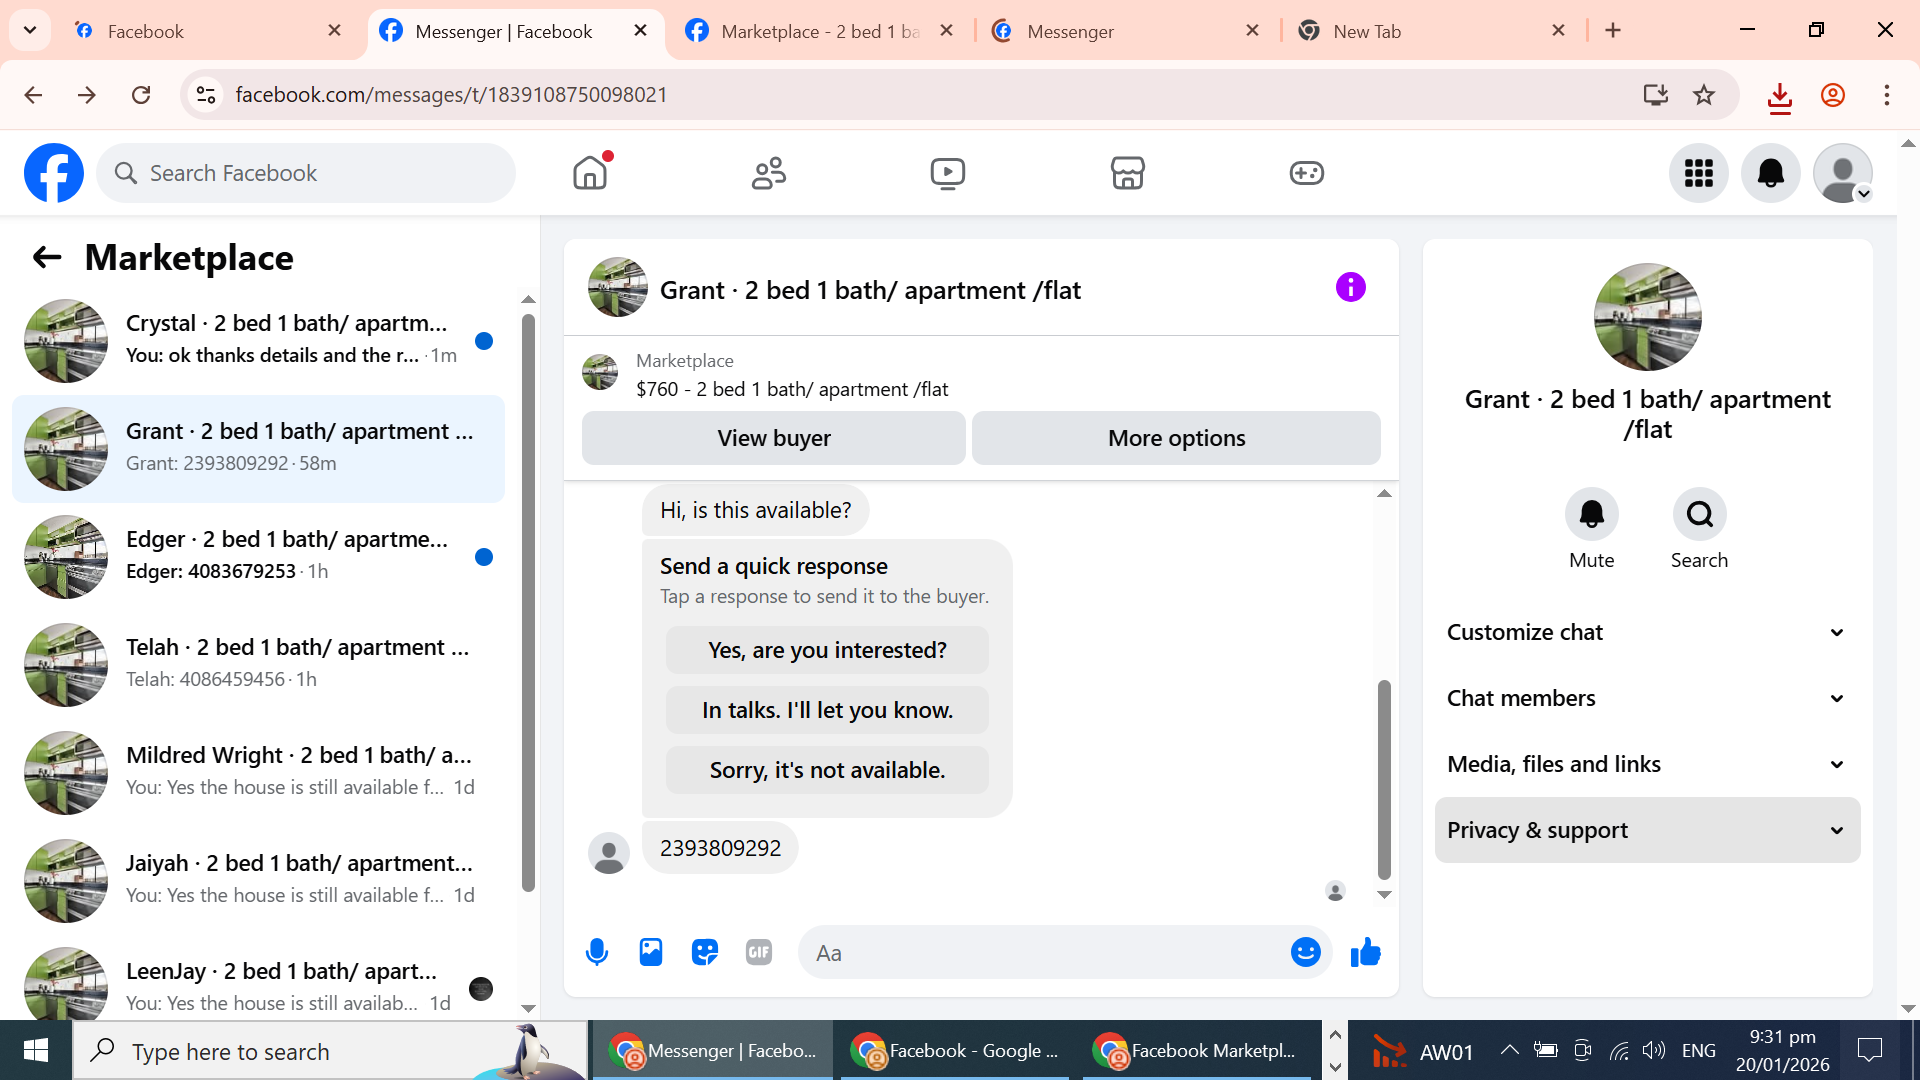Click the chat messages scrollbar thumb

pos(1384,778)
